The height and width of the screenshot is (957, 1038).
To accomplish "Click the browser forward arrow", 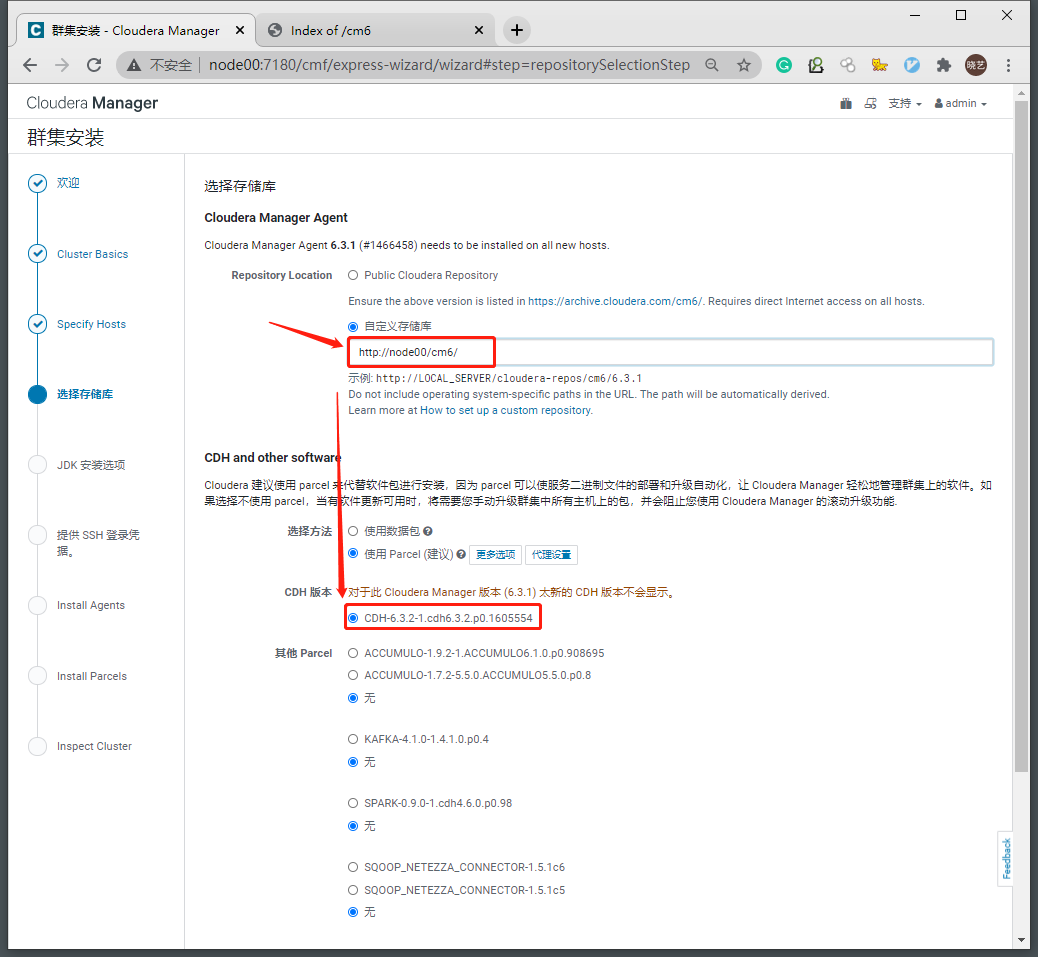I will 62,65.
